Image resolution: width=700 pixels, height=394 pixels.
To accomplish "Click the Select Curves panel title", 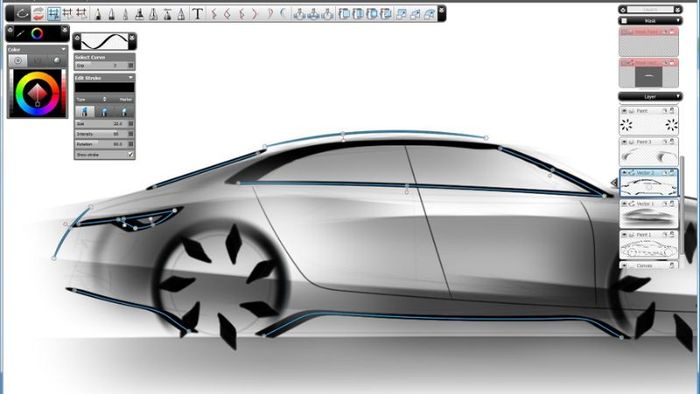I will coord(90,57).
